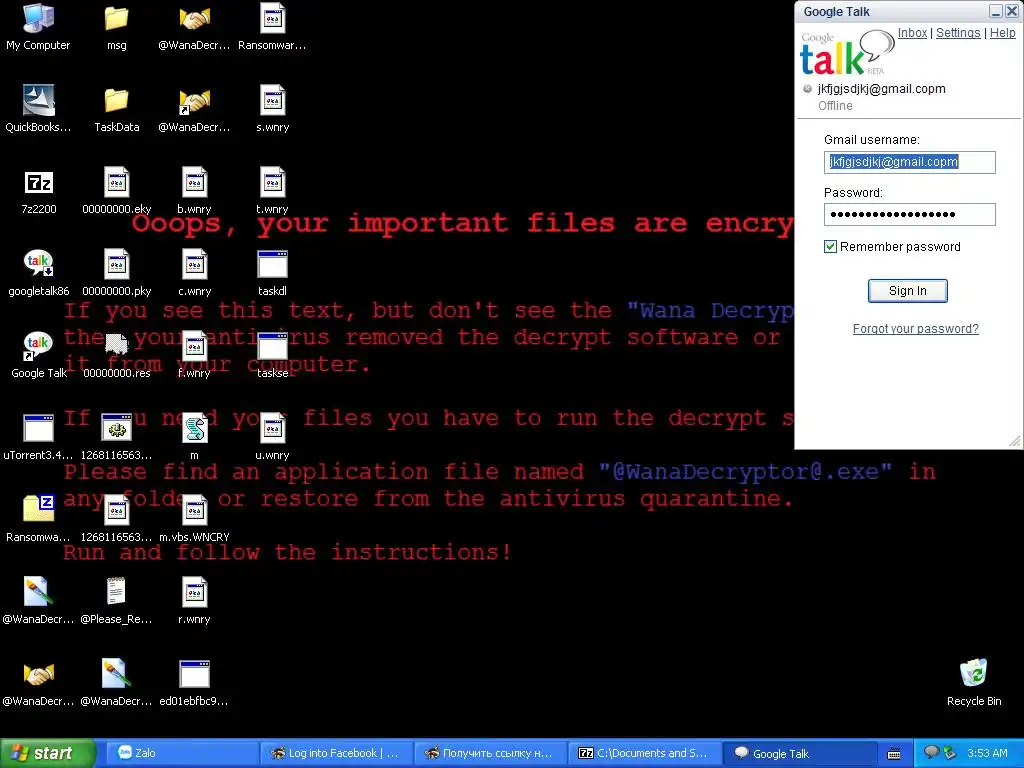Click the Offline status text in Google Talk

pyautogui.click(x=835, y=106)
